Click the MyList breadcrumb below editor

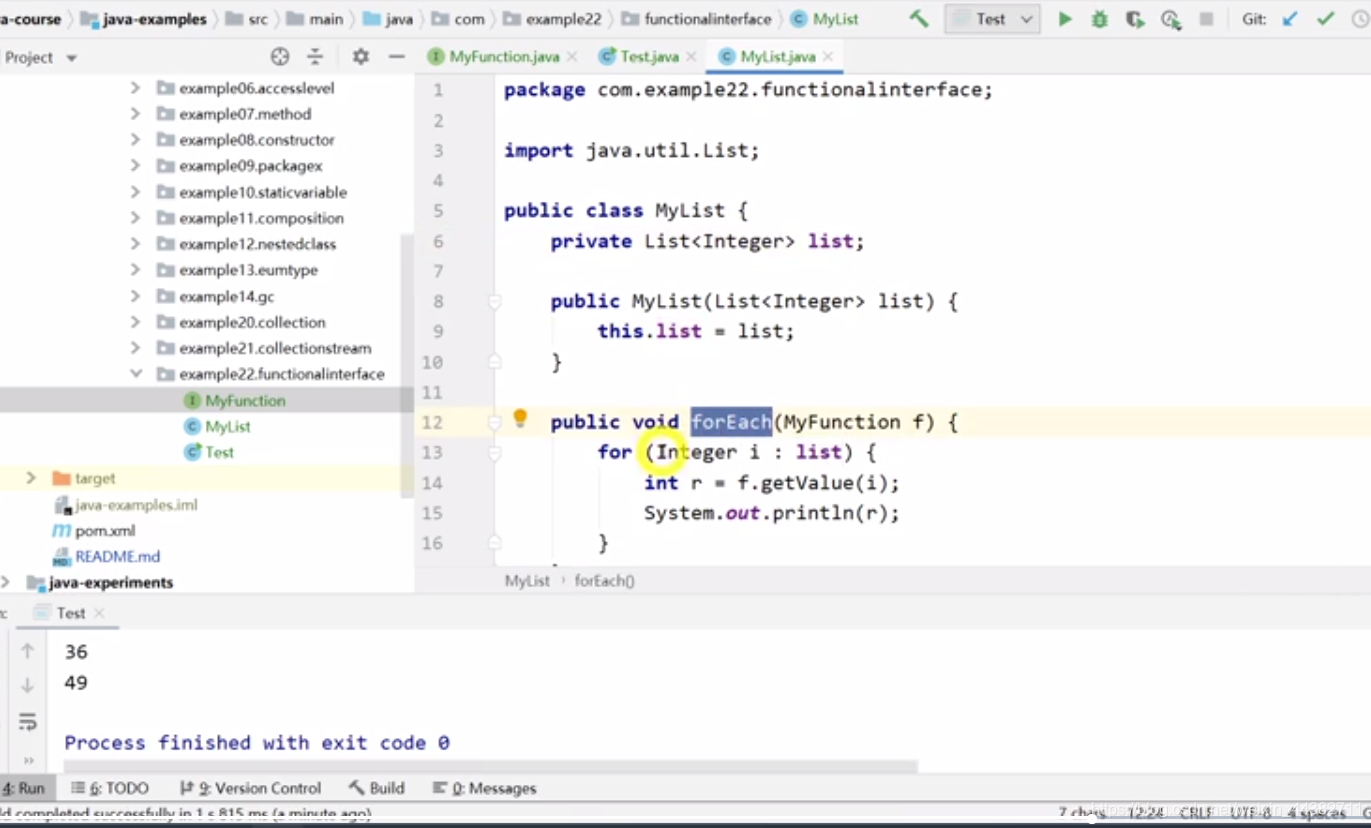527,581
